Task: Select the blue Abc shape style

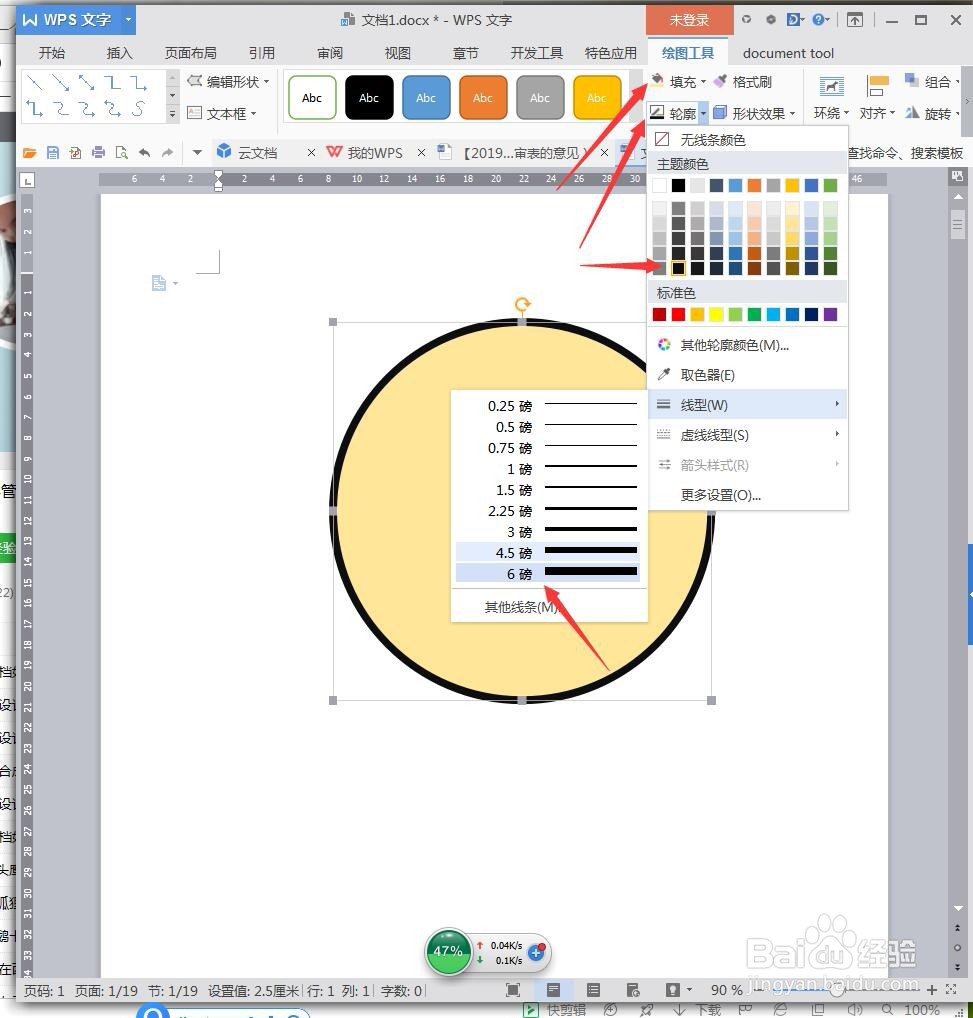Action: click(x=426, y=97)
